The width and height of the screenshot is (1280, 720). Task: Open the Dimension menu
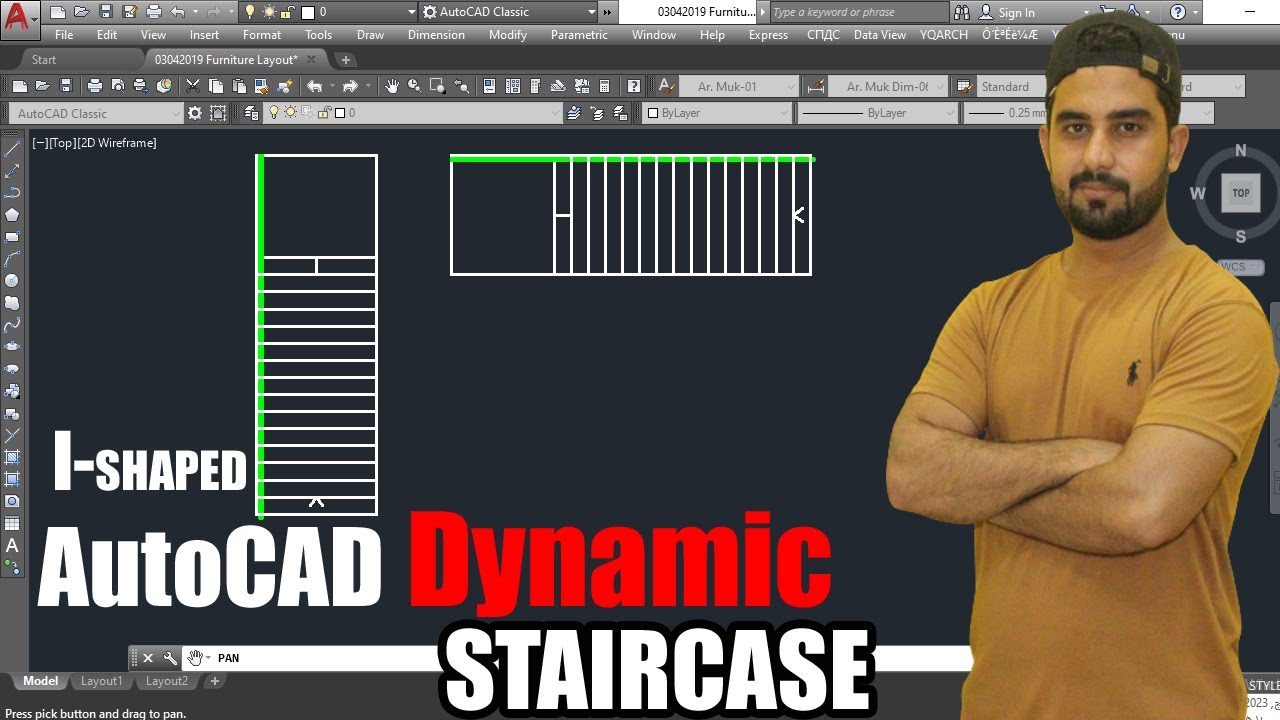(x=436, y=35)
